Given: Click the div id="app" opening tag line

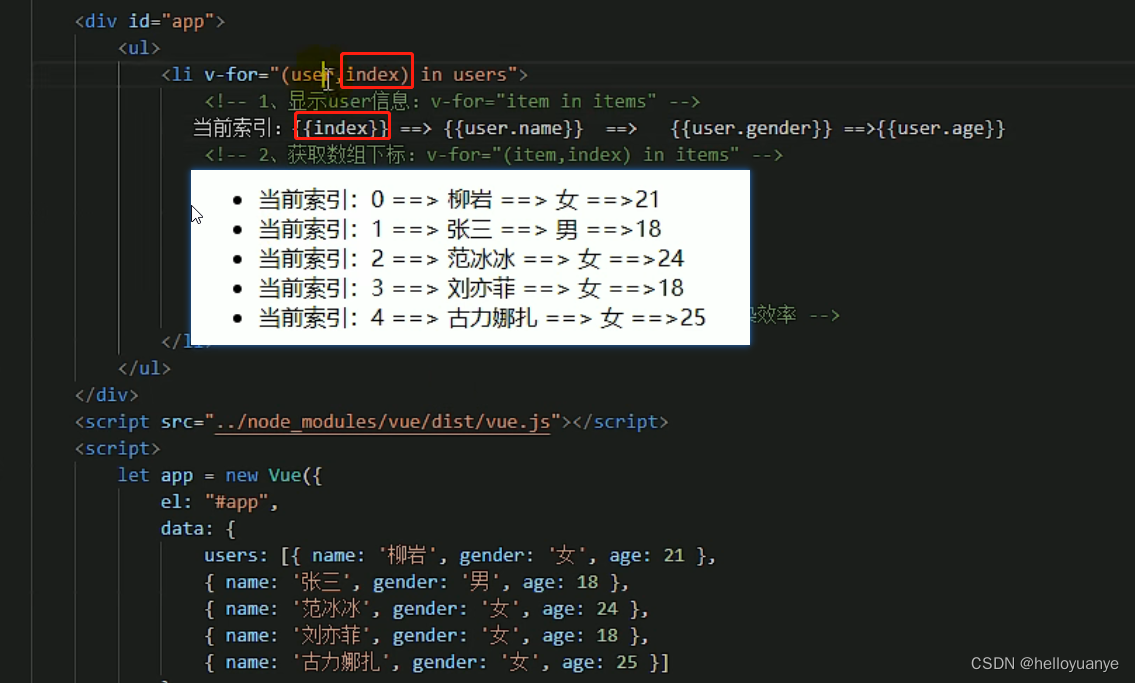Looking at the screenshot, I should tap(150, 21).
